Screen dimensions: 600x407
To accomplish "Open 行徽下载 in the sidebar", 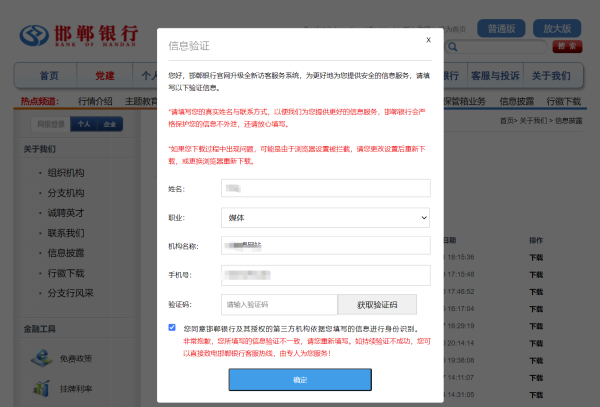I will click(x=66, y=273).
